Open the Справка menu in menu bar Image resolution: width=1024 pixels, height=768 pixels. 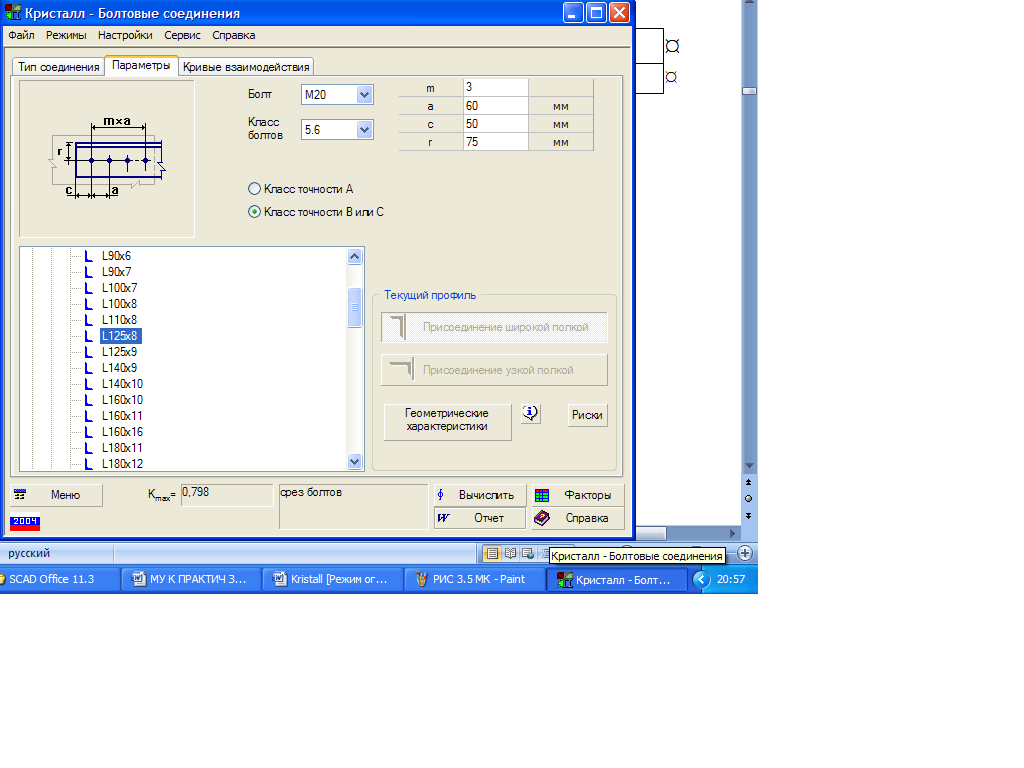coord(233,35)
